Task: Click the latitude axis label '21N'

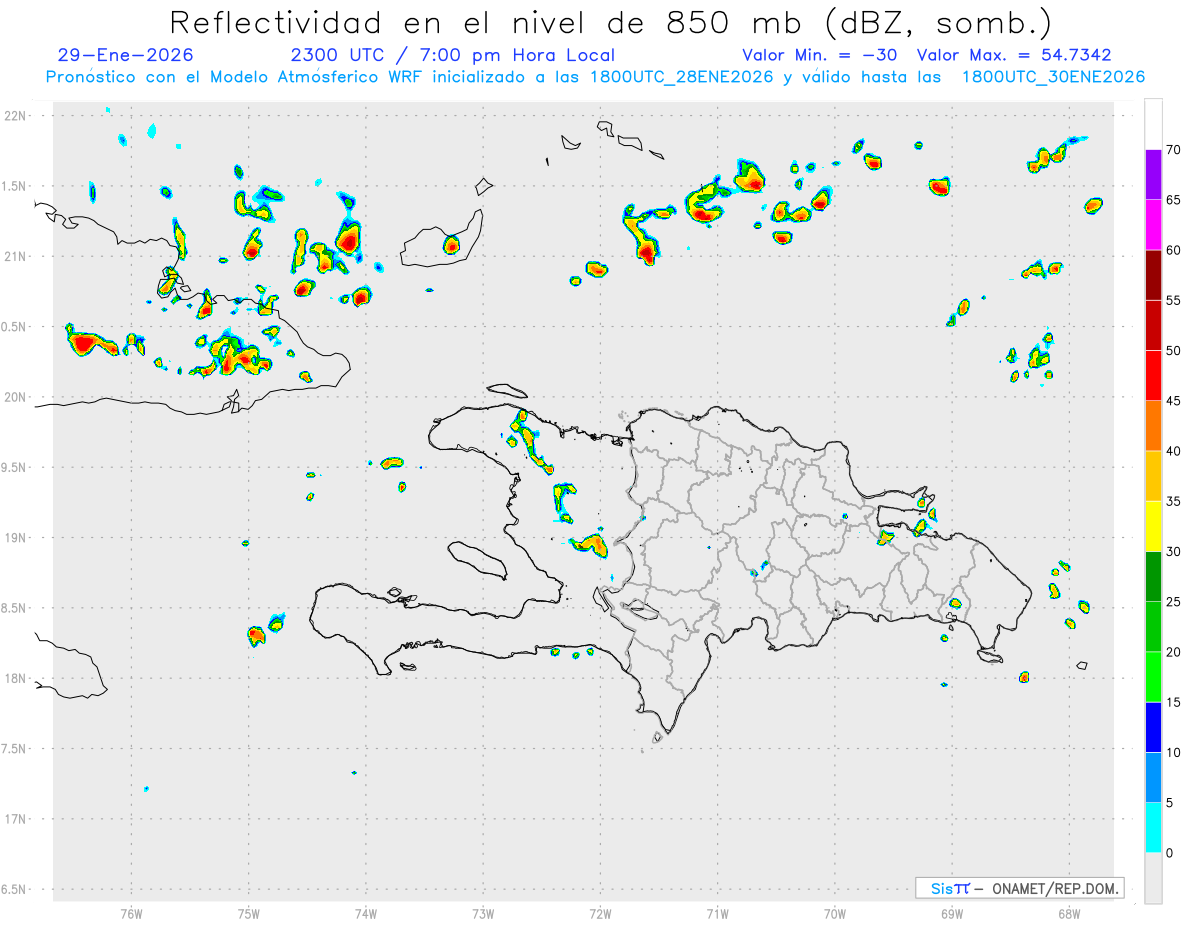Action: click(x=17, y=257)
